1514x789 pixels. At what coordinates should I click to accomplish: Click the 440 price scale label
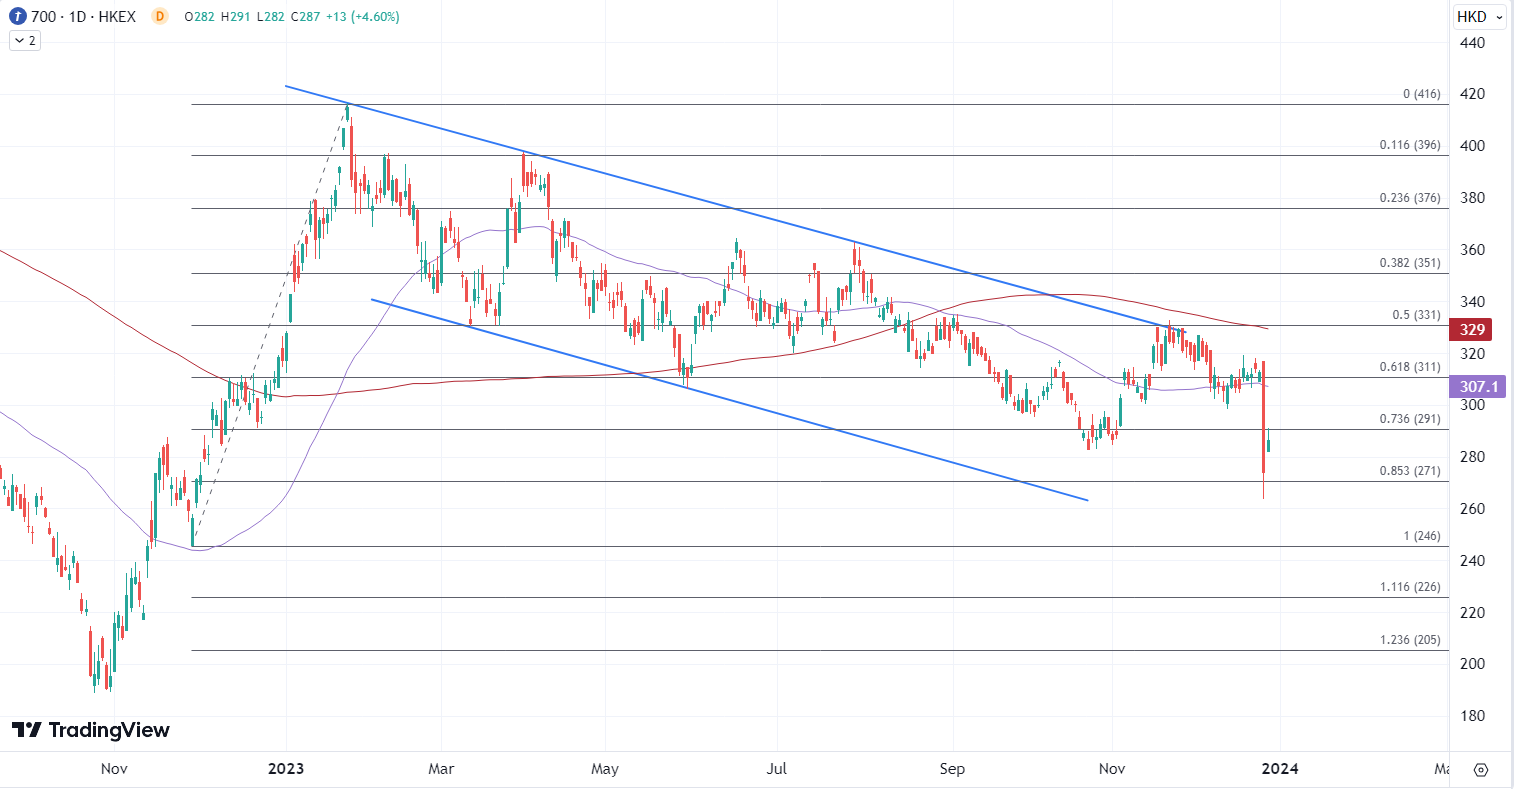tap(1471, 43)
